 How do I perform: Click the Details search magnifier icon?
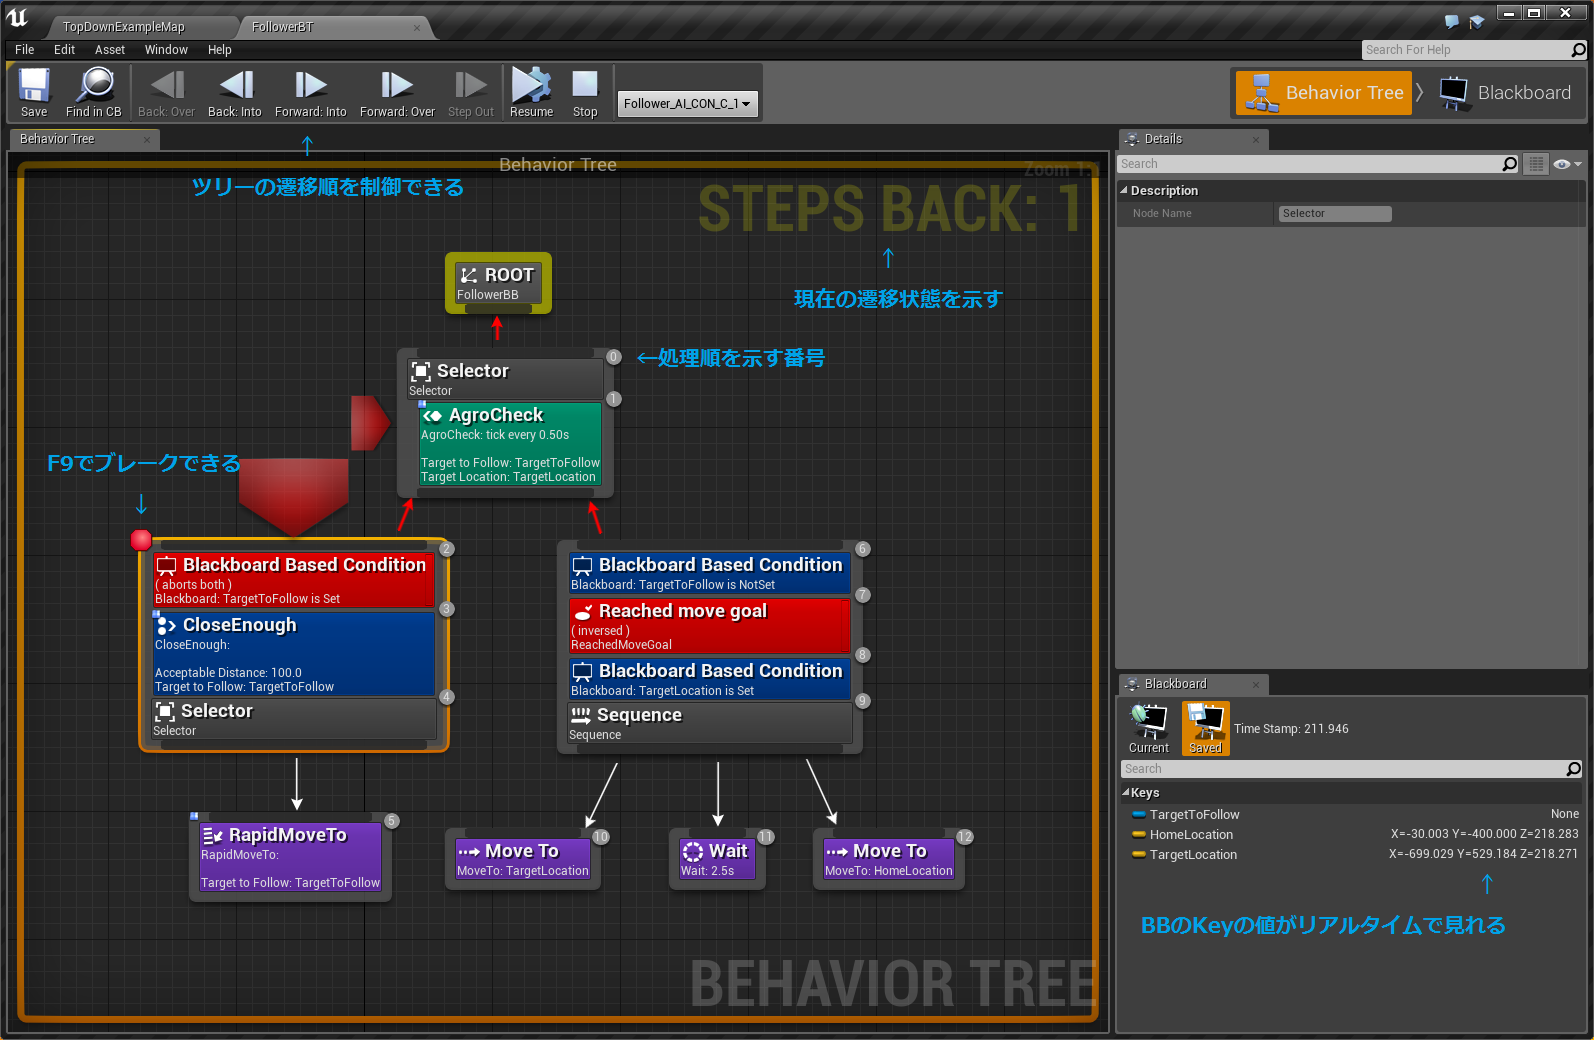point(1510,164)
